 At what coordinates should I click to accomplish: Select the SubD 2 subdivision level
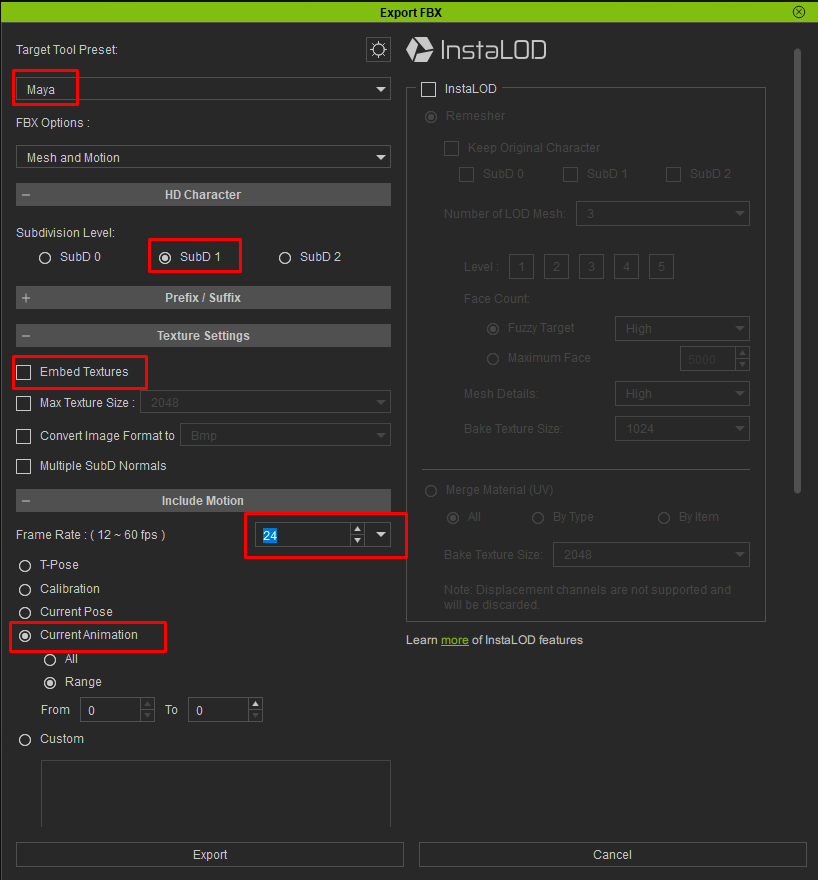pyautogui.click(x=285, y=258)
